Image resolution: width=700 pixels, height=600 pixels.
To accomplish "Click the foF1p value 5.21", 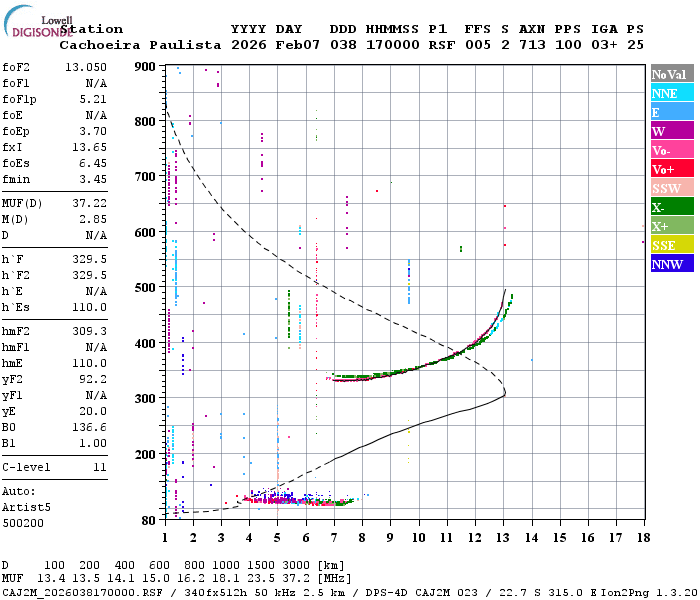I will coord(93,99).
